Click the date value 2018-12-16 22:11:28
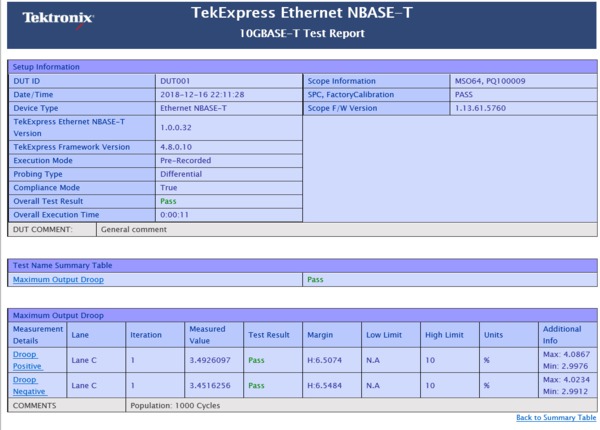The height and width of the screenshot is (430, 600). coord(202,95)
